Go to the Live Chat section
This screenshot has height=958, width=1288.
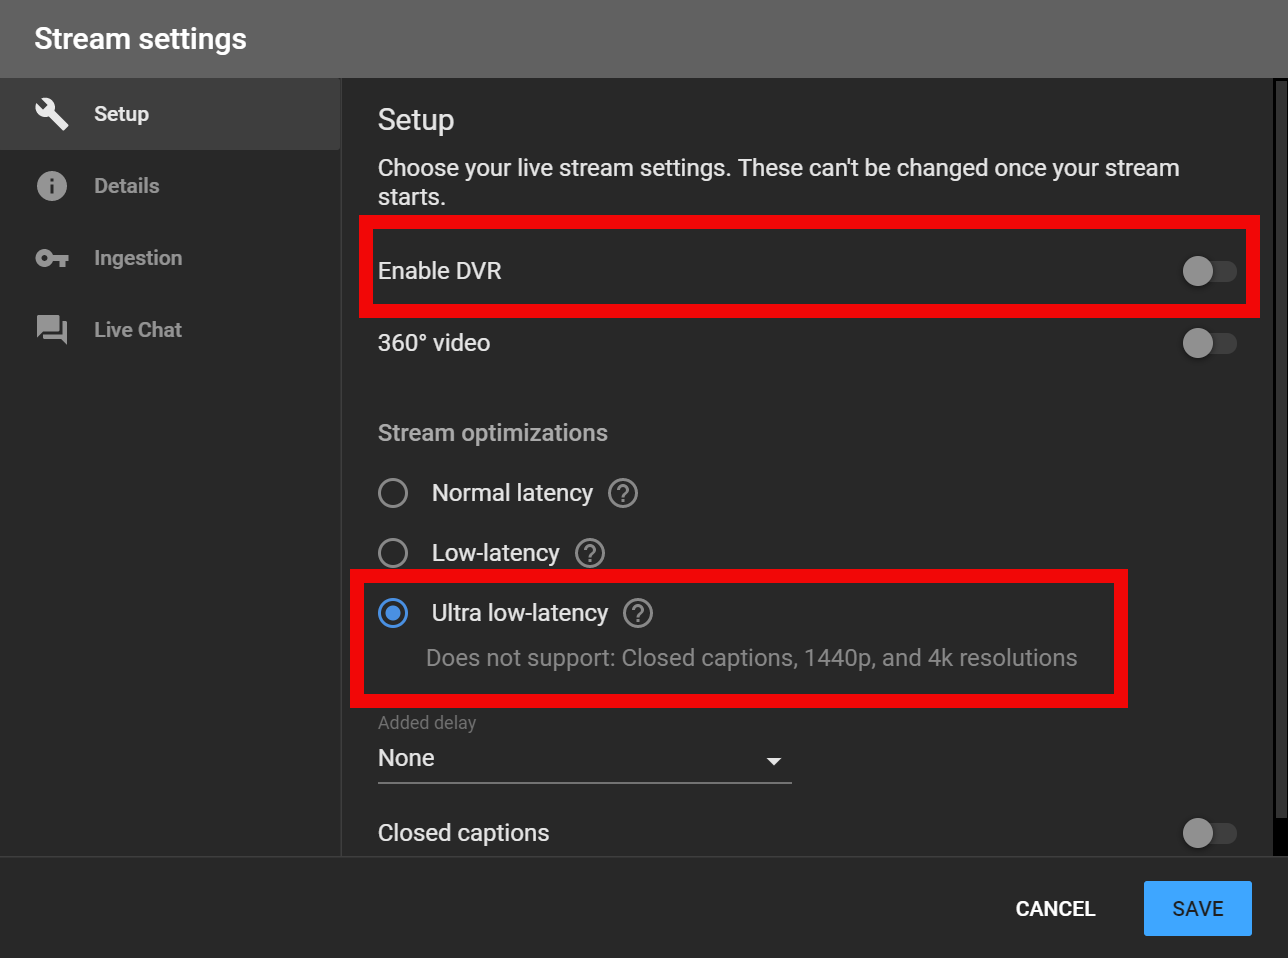[137, 329]
